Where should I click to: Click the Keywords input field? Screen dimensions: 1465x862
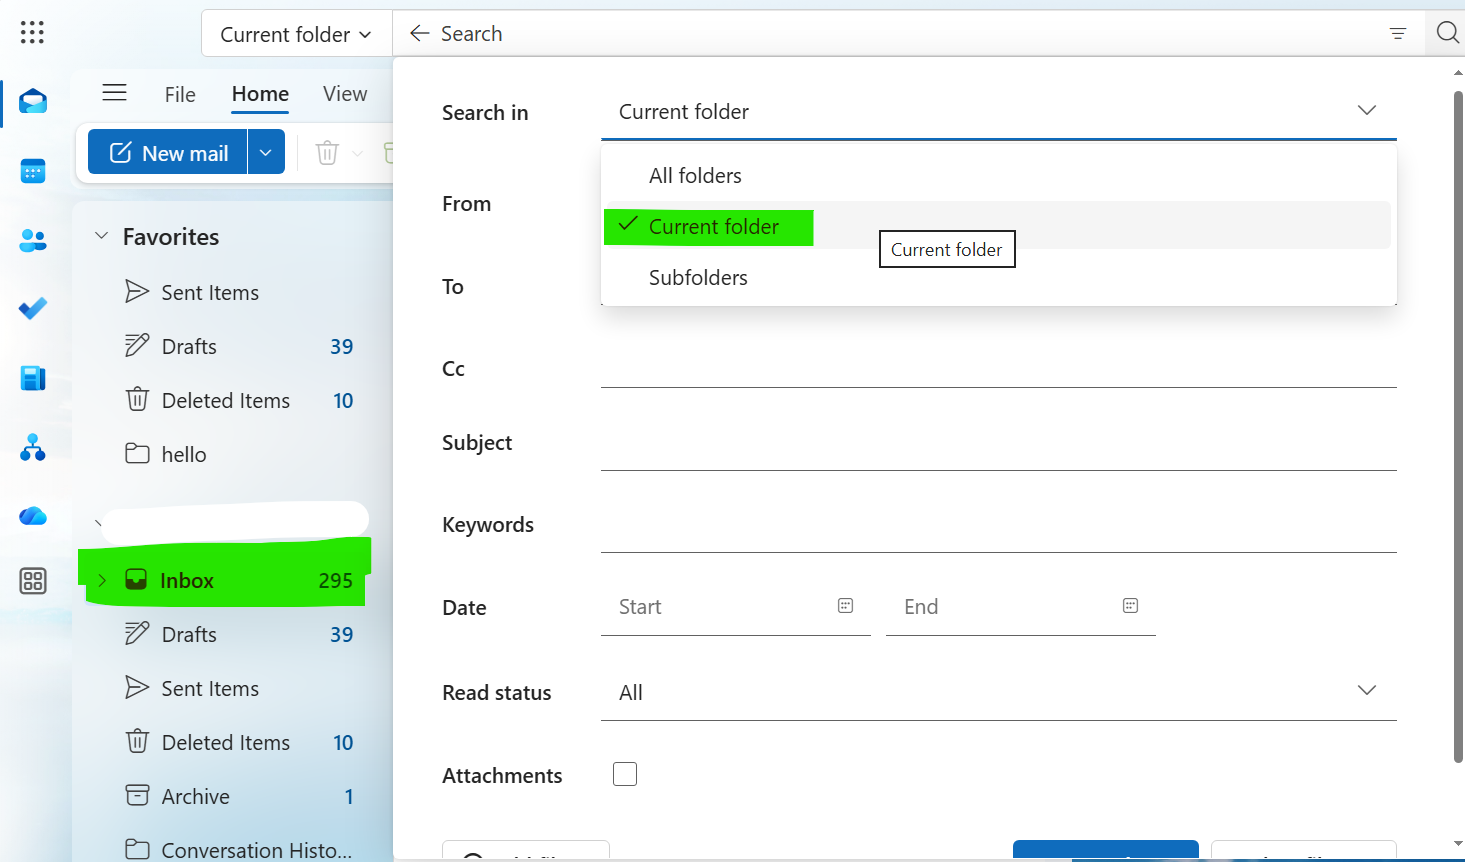pos(998,526)
